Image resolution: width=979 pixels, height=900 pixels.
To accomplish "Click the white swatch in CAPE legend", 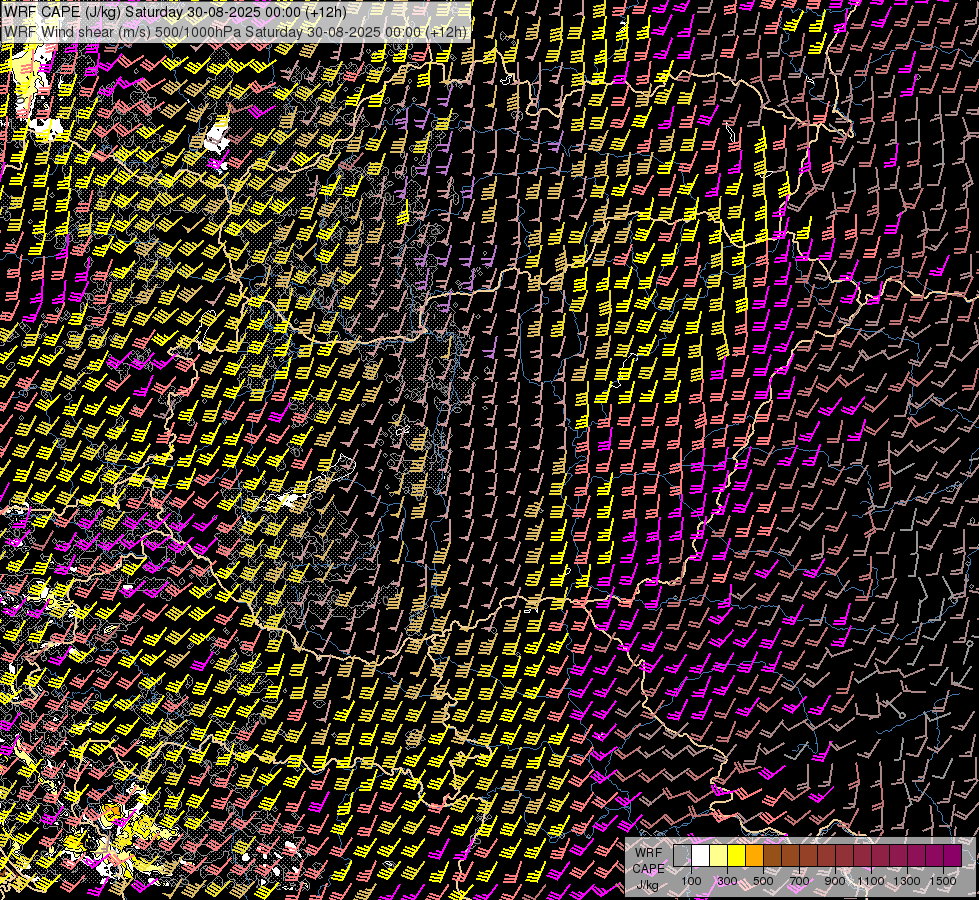I will 701,855.
